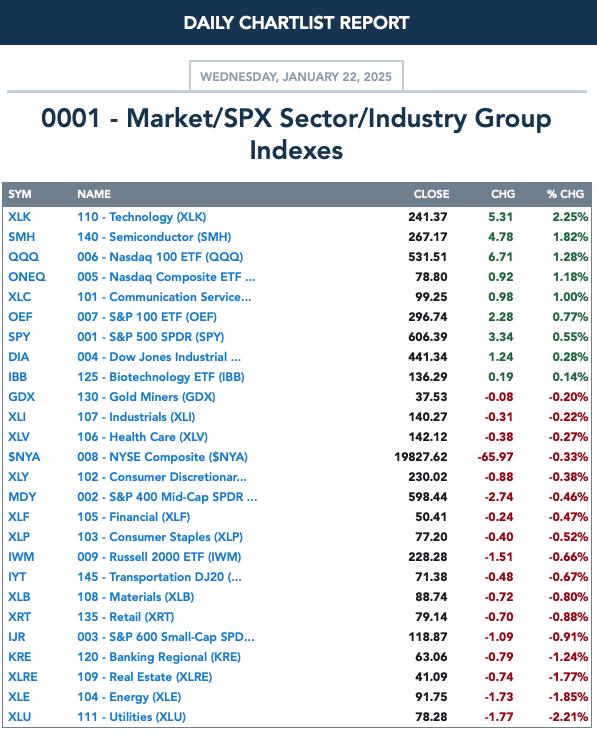Click the % CHG column header
This screenshot has height=734, width=597.
pos(565,194)
